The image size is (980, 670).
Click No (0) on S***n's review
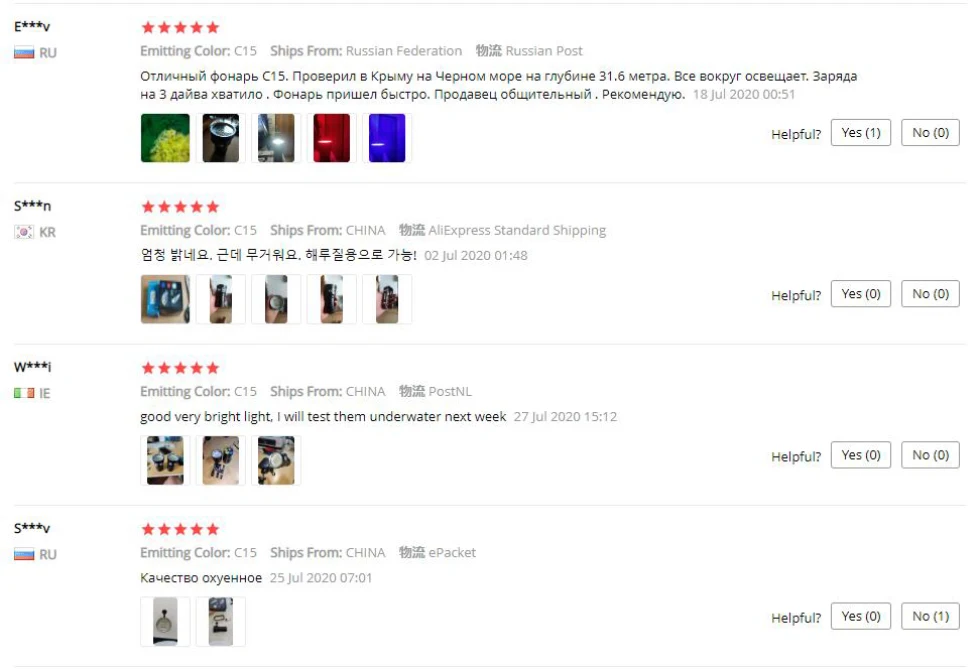[x=930, y=294]
